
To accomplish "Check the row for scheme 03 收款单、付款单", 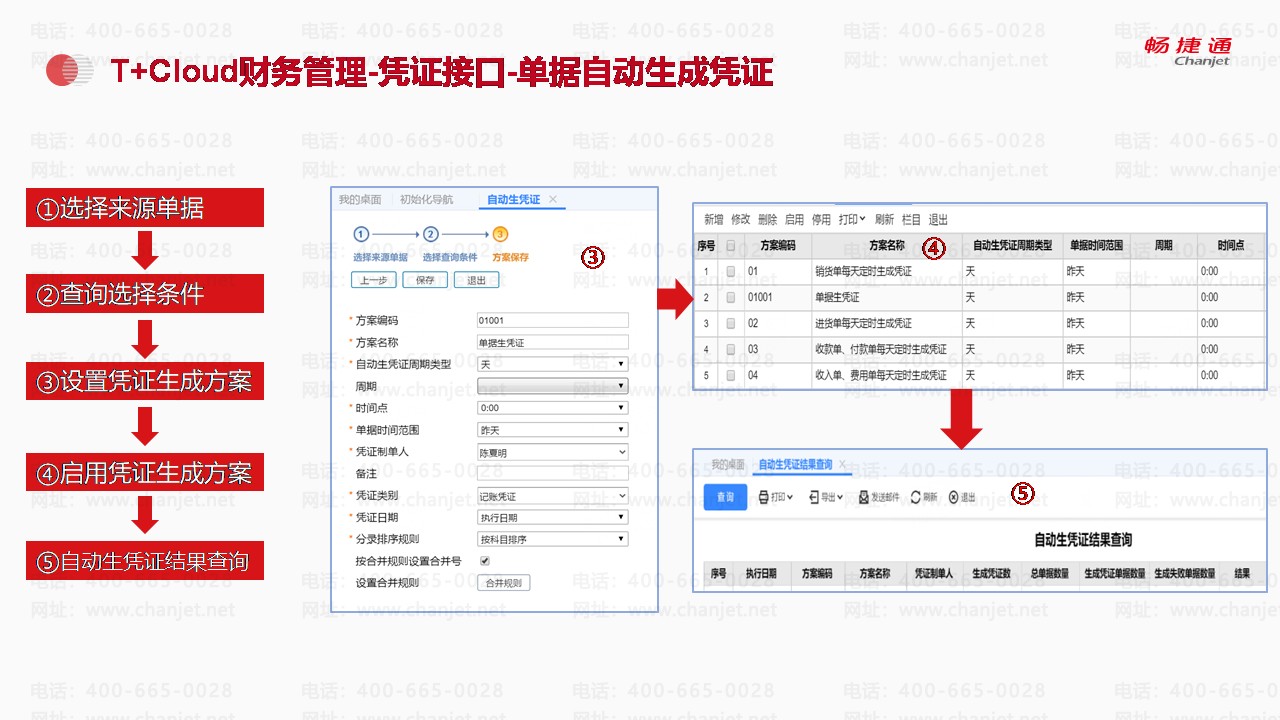I will click(x=731, y=349).
